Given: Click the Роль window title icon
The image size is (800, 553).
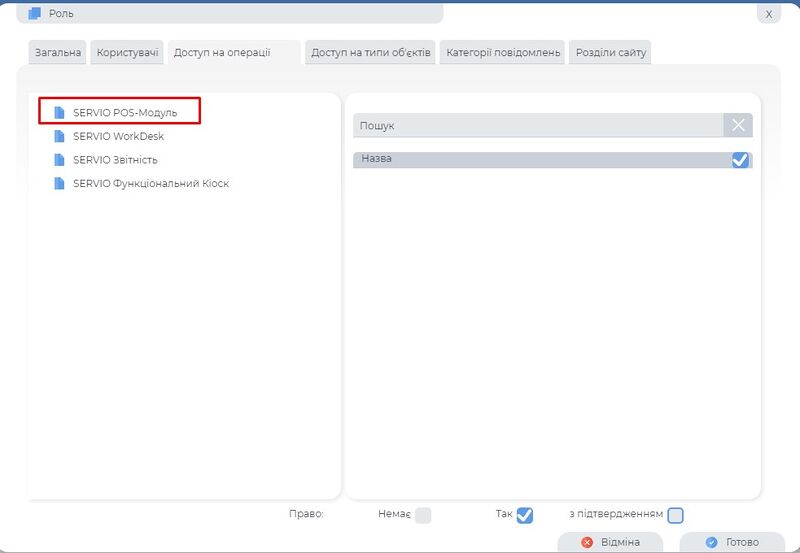Looking at the screenshot, I should pyautogui.click(x=35, y=14).
